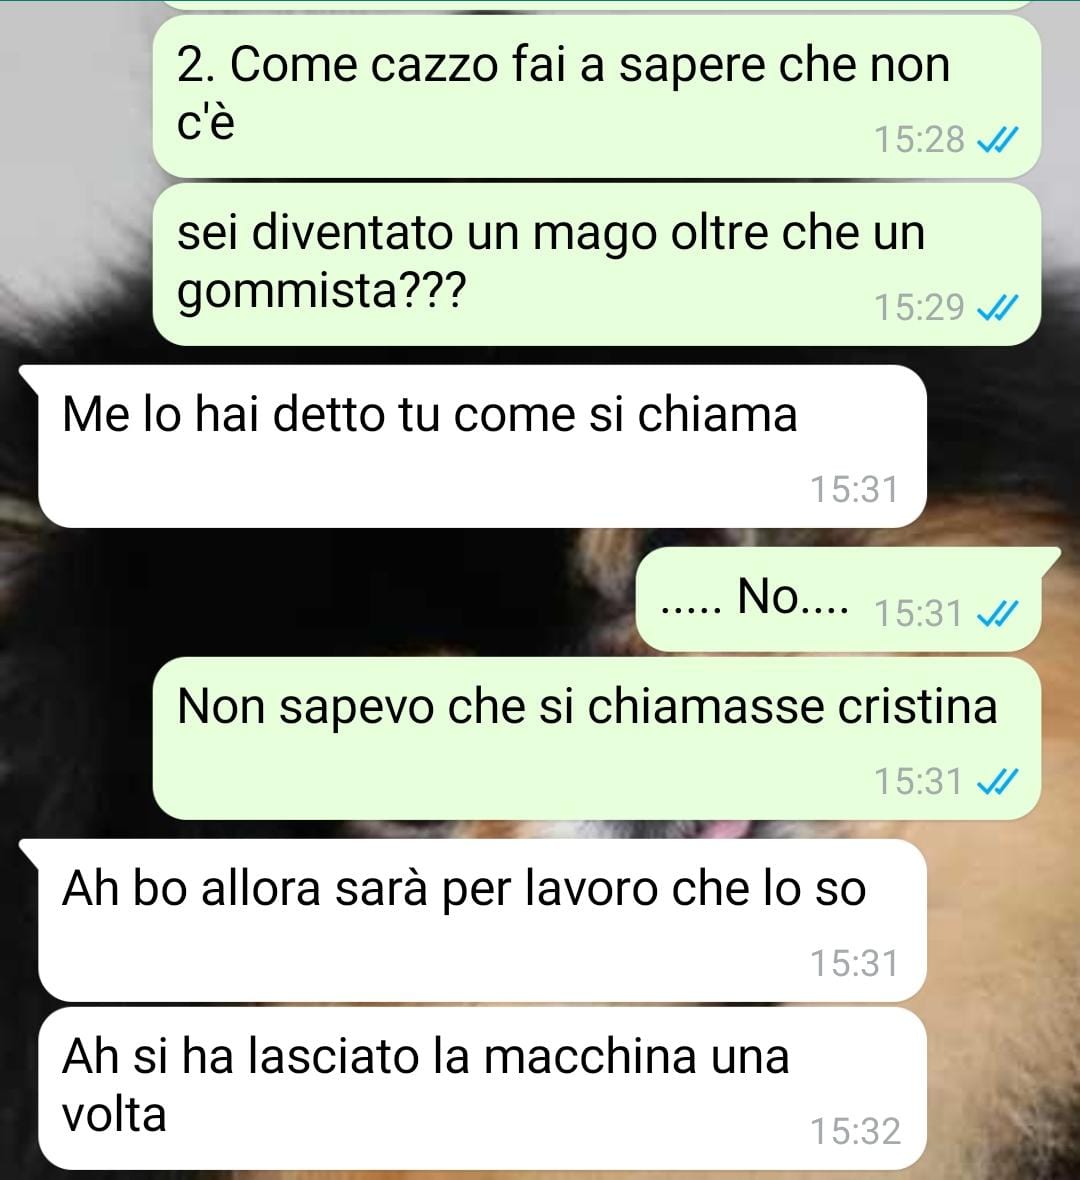This screenshot has width=1080, height=1180.
Task: Select message 'Me lo hai detto tu'
Action: 482,446
